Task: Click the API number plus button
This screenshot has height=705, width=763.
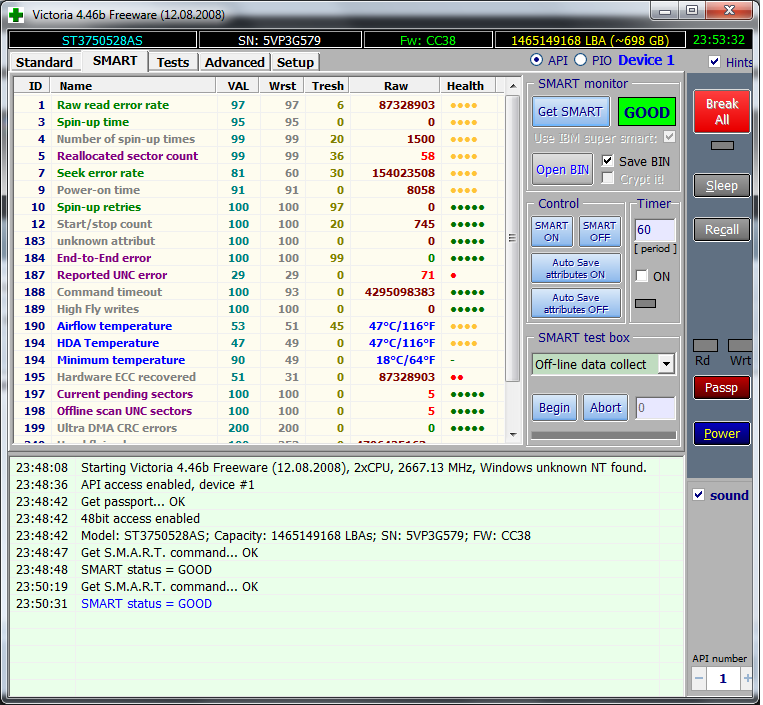Action: click(747, 678)
